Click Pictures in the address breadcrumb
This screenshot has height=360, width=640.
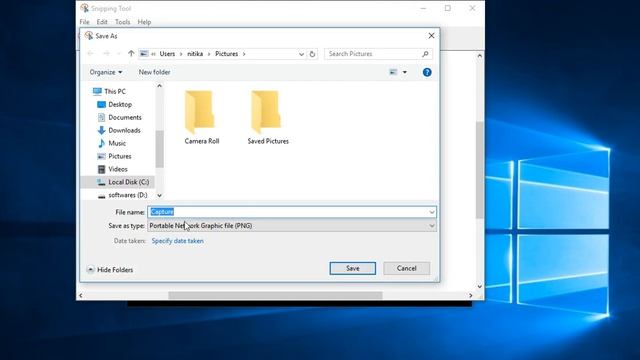point(227,54)
